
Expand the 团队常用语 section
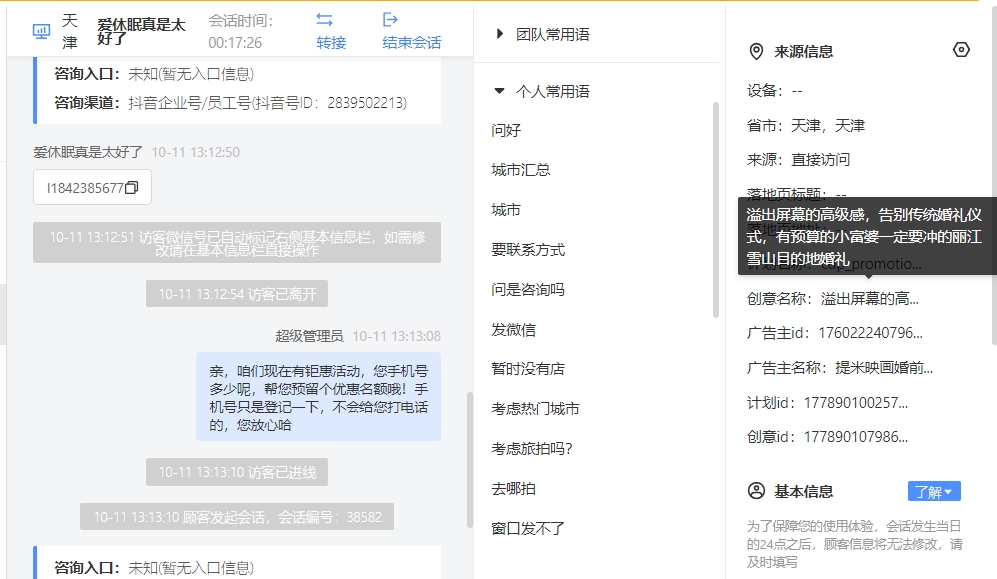tap(500, 34)
